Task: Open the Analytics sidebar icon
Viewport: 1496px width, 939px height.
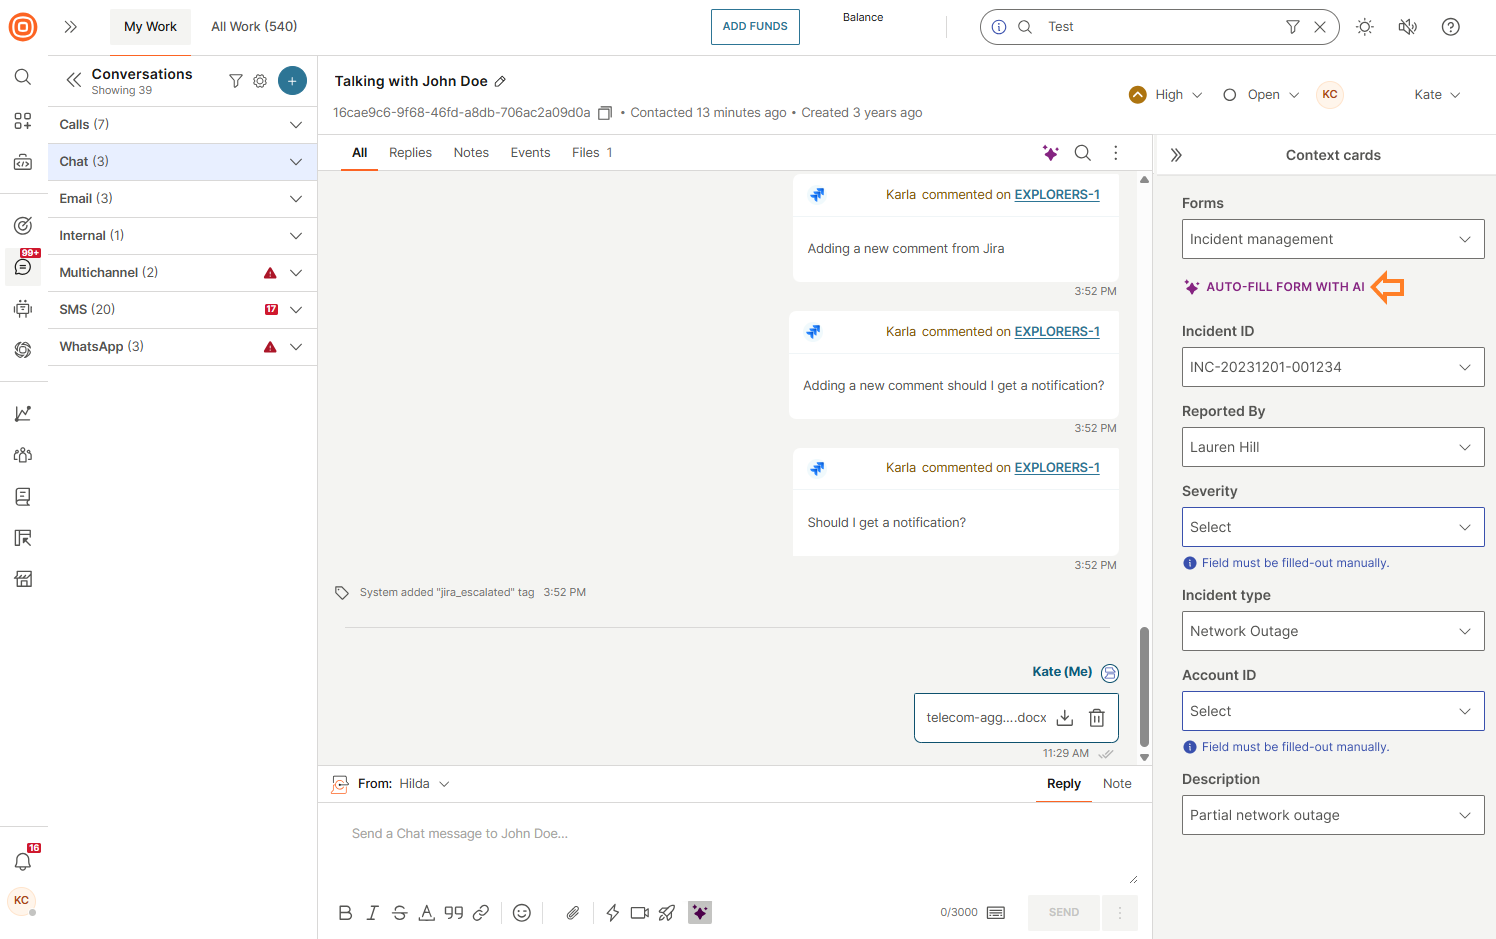Action: [23, 412]
